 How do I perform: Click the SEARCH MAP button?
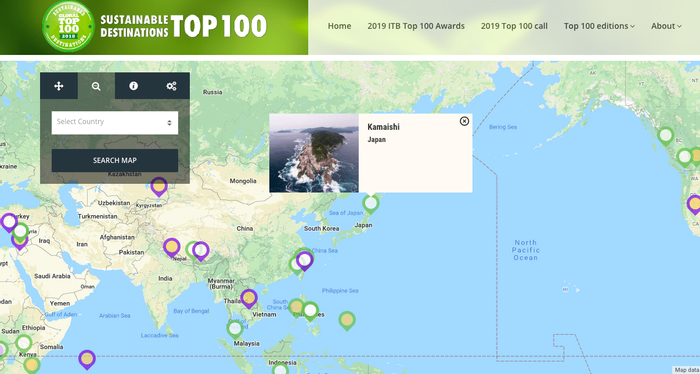click(115, 160)
